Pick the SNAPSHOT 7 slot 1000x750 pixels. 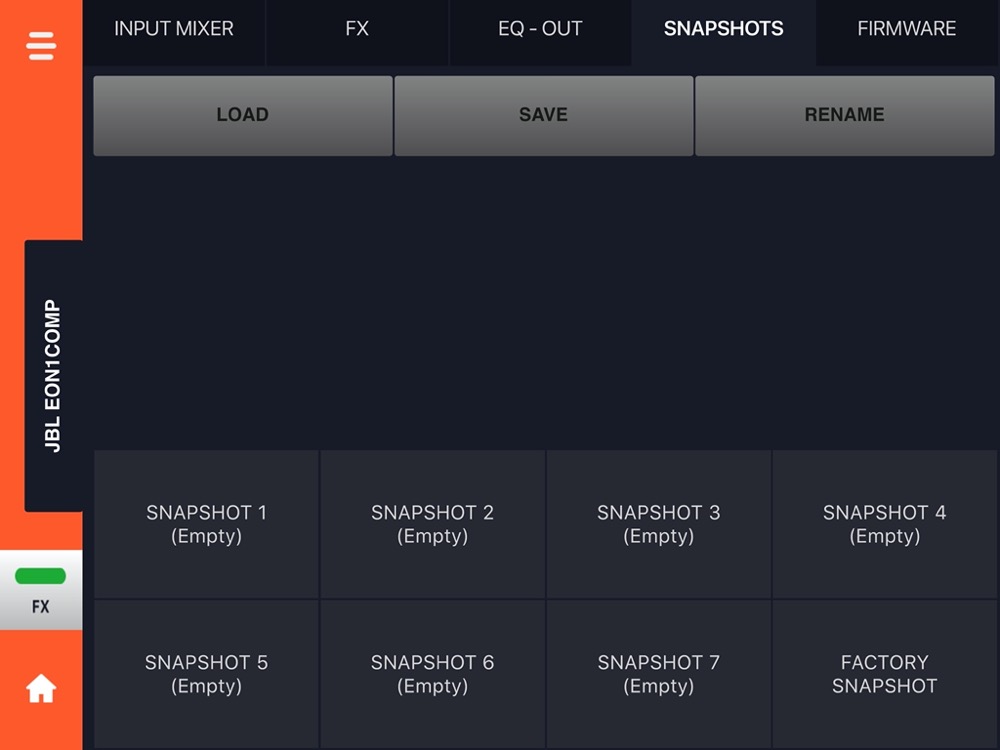658,674
